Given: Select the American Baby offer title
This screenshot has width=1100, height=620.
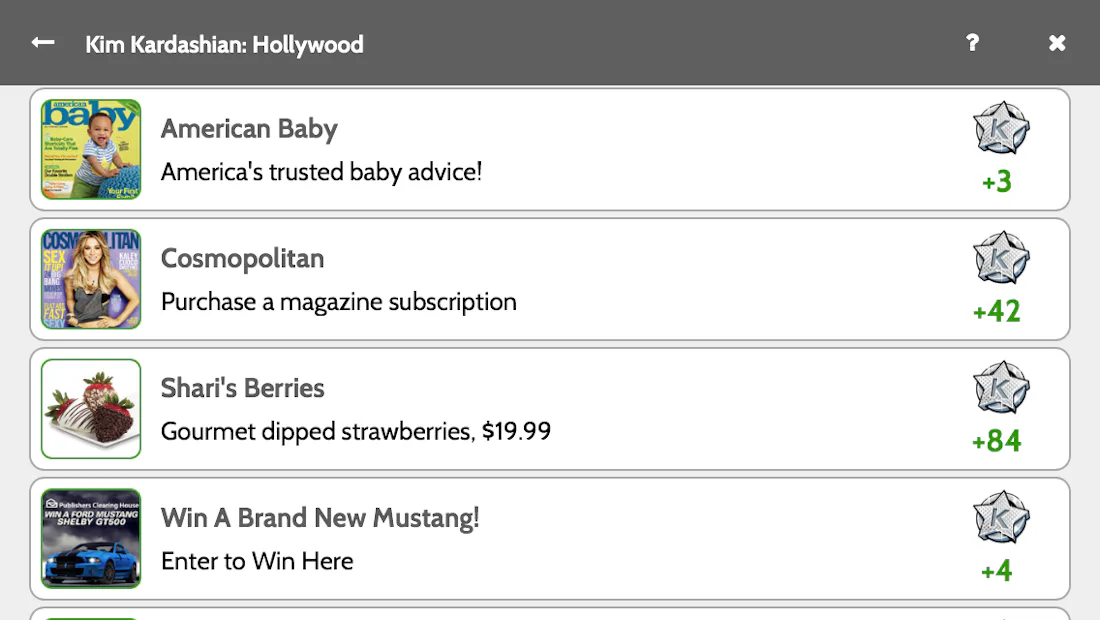Looking at the screenshot, I should click(x=249, y=129).
